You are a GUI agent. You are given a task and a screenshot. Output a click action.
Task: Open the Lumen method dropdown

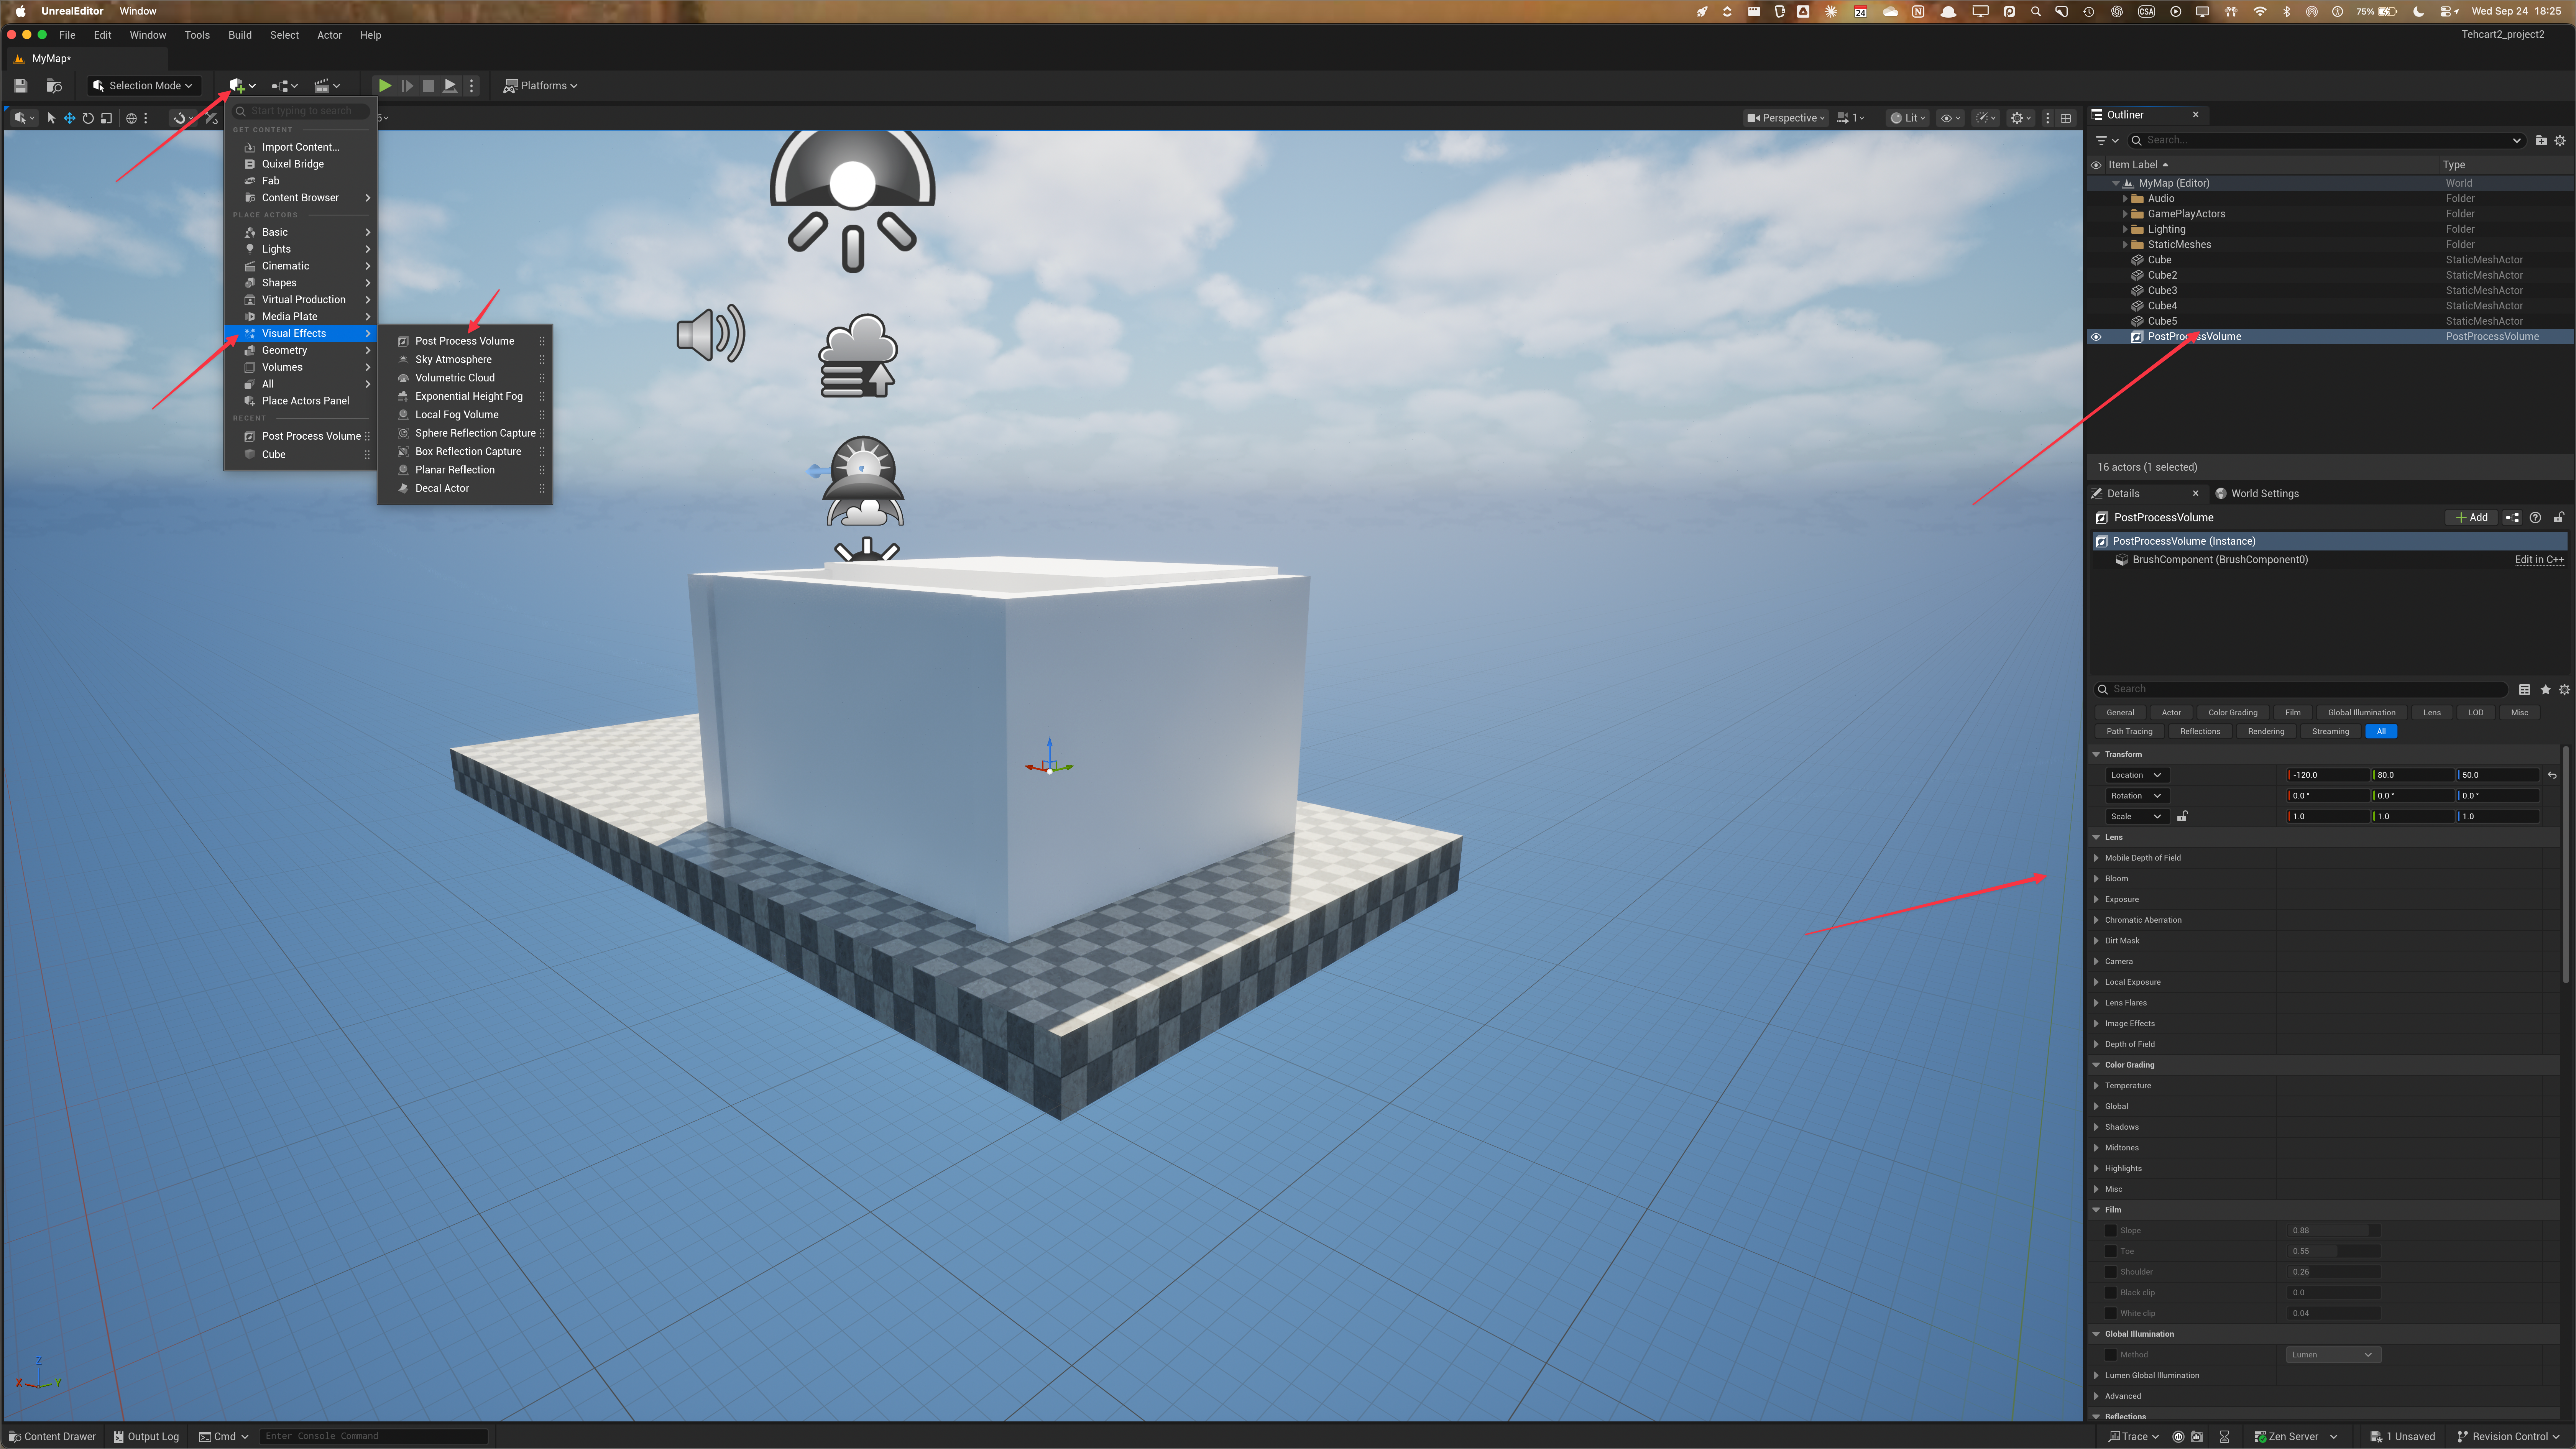2333,1355
